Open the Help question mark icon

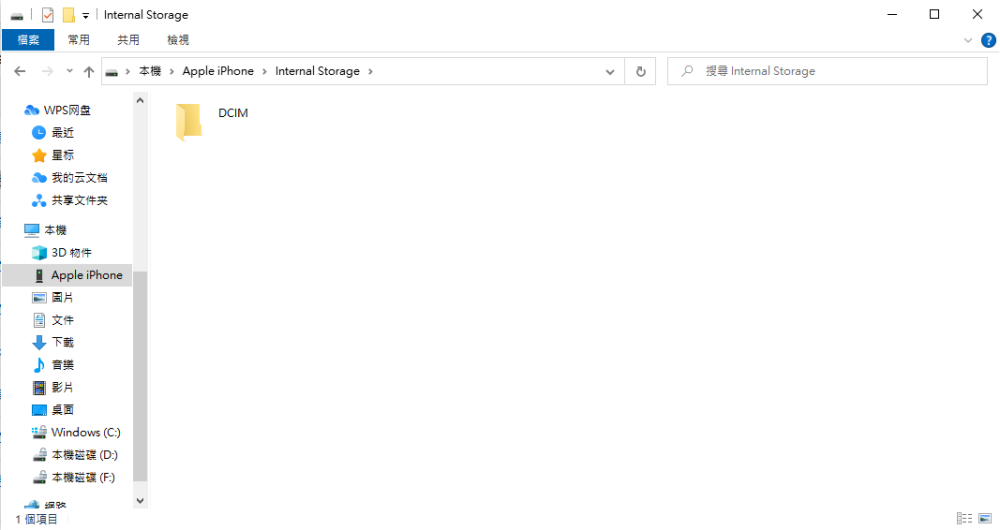tap(988, 40)
